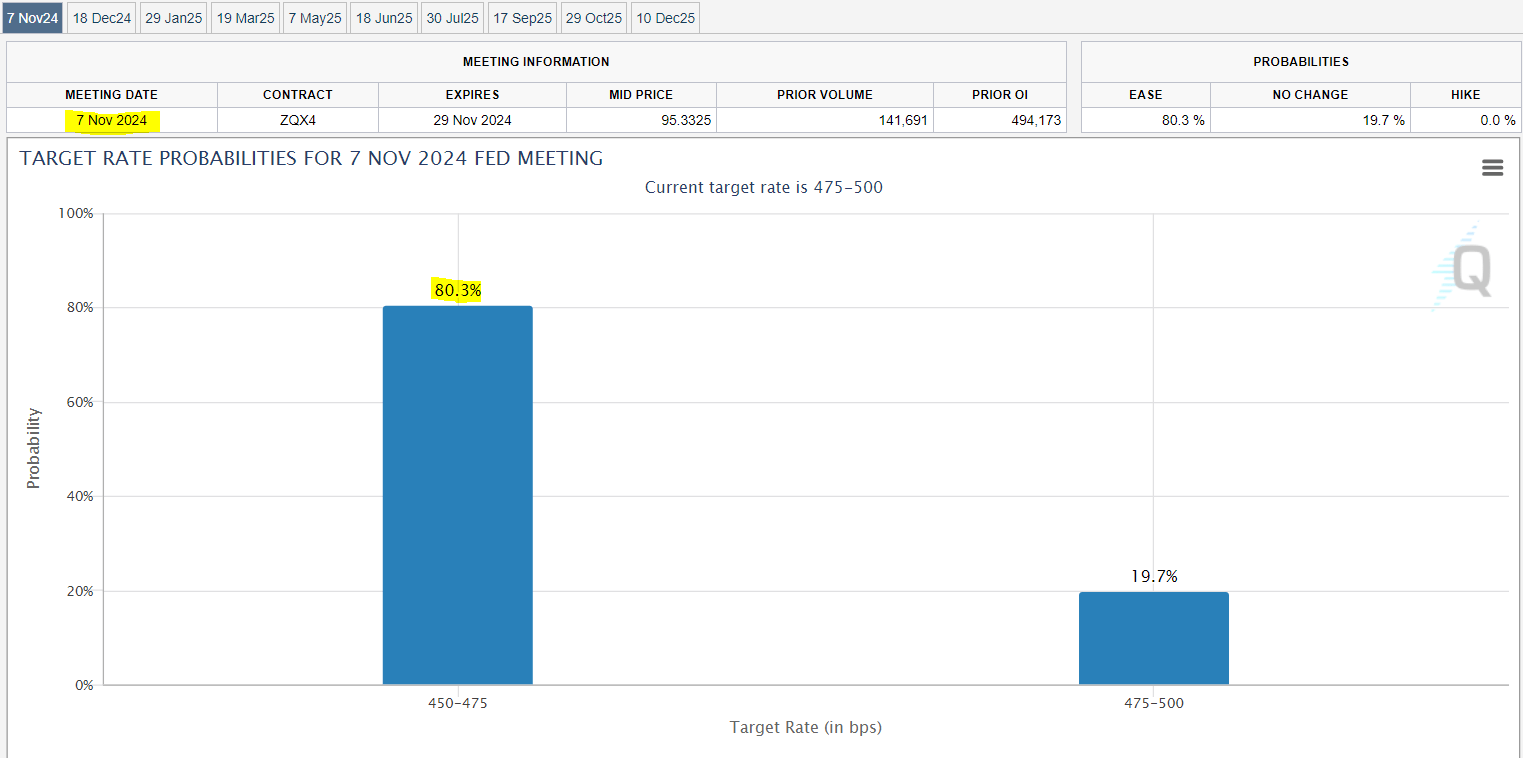The image size is (1523, 758).
Task: Select the 17 Sep25 meeting tab
Action: (x=522, y=17)
